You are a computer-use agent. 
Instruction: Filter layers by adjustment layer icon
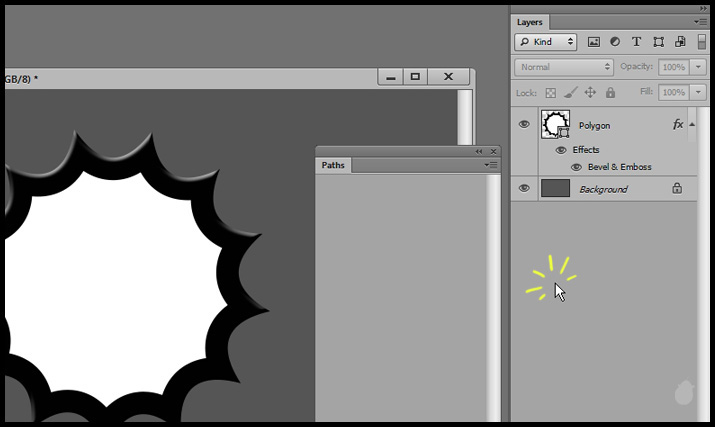[x=614, y=42]
